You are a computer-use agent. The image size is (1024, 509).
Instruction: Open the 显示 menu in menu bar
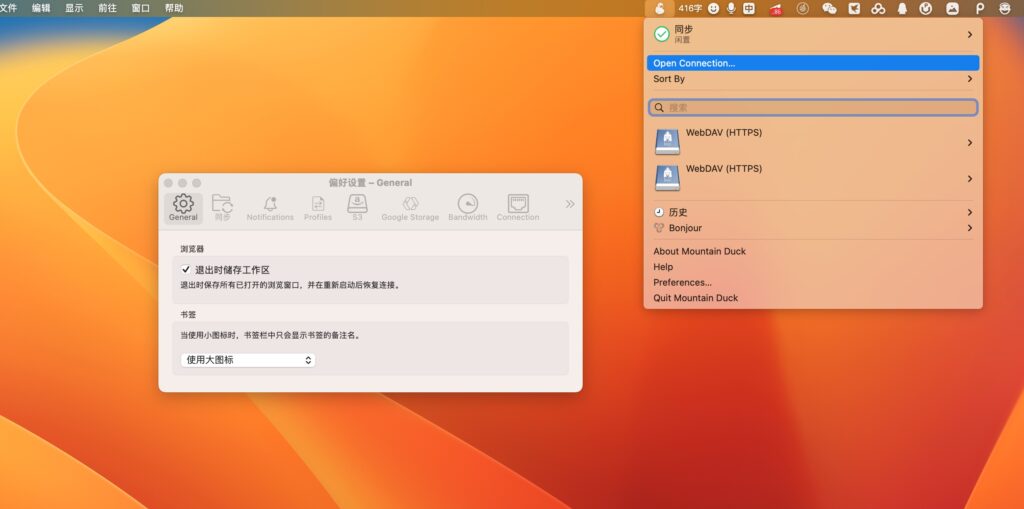point(74,8)
